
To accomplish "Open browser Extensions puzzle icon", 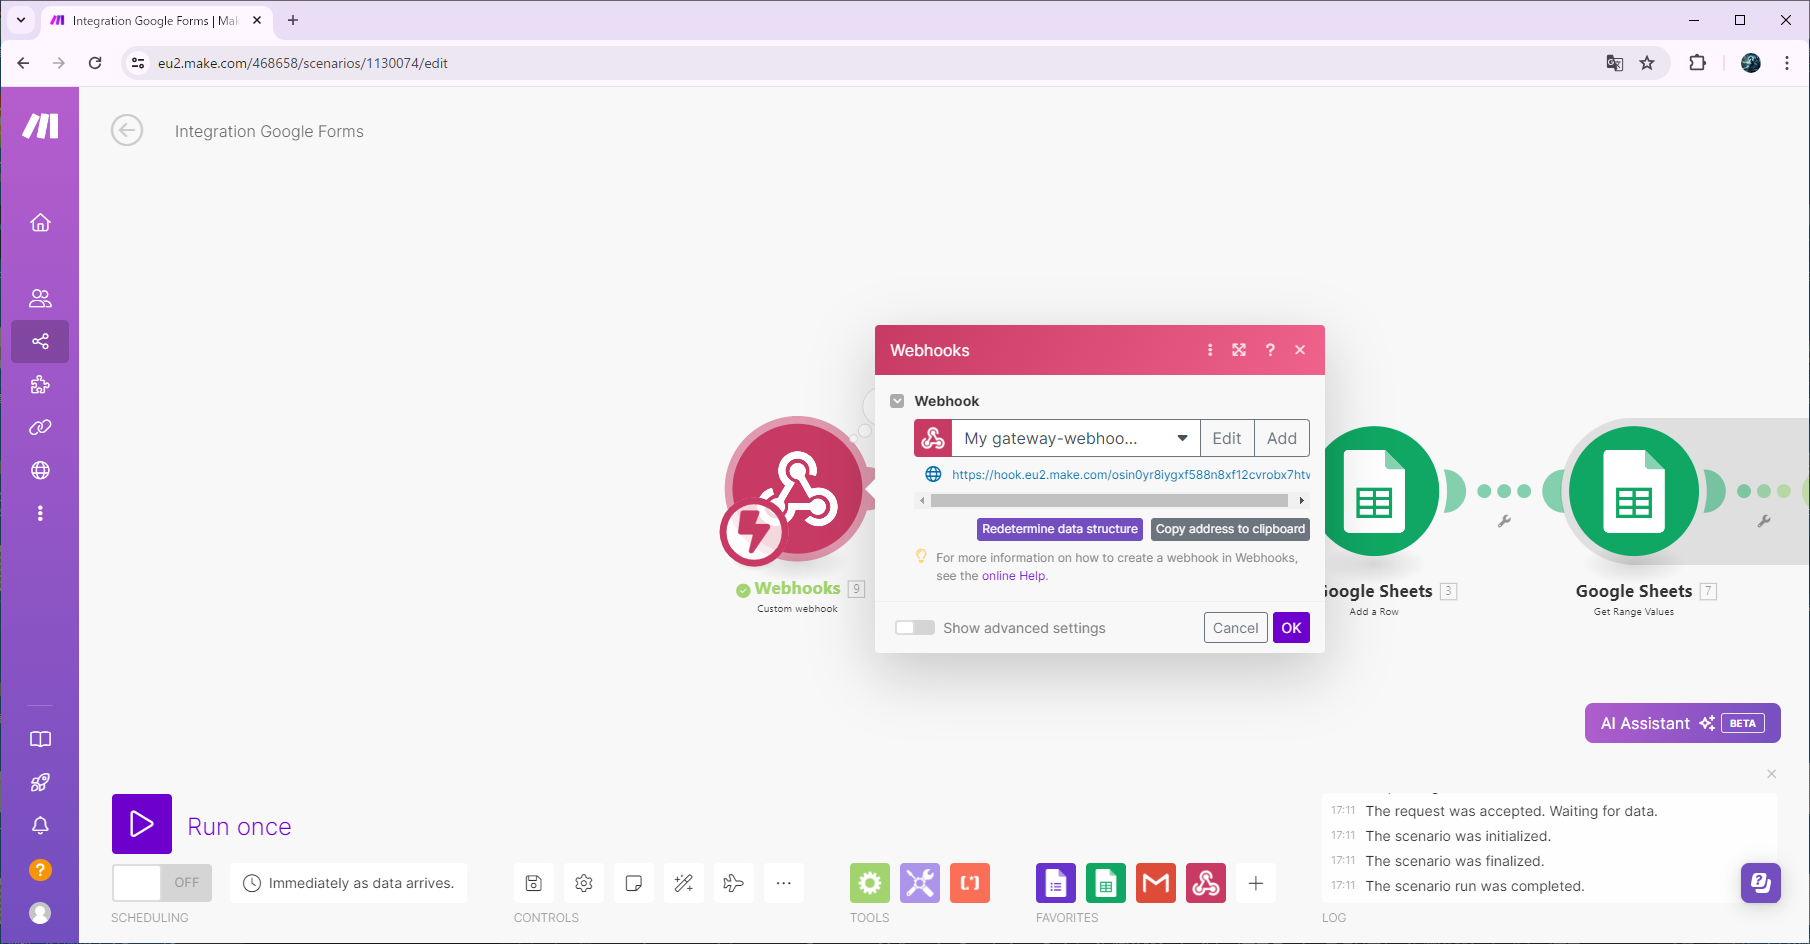I will pos(1697,63).
